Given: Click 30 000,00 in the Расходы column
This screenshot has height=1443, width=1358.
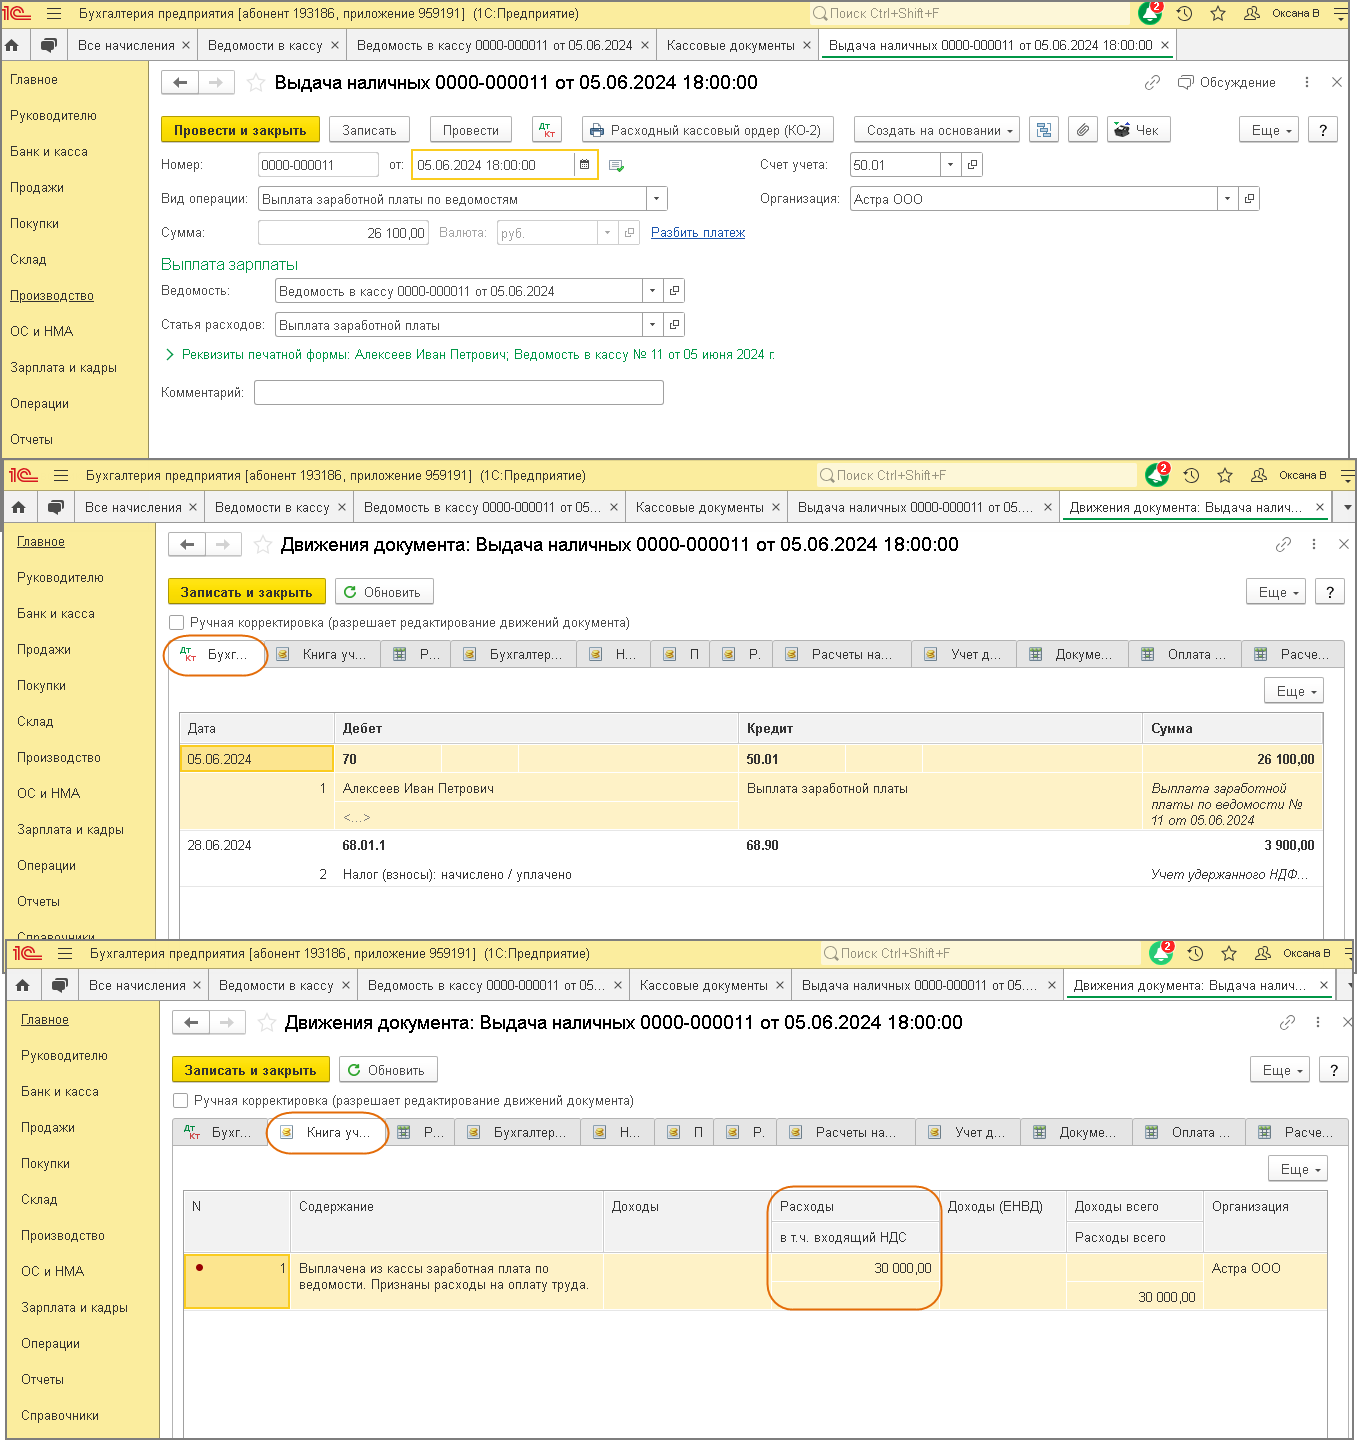Looking at the screenshot, I should coord(902,1268).
